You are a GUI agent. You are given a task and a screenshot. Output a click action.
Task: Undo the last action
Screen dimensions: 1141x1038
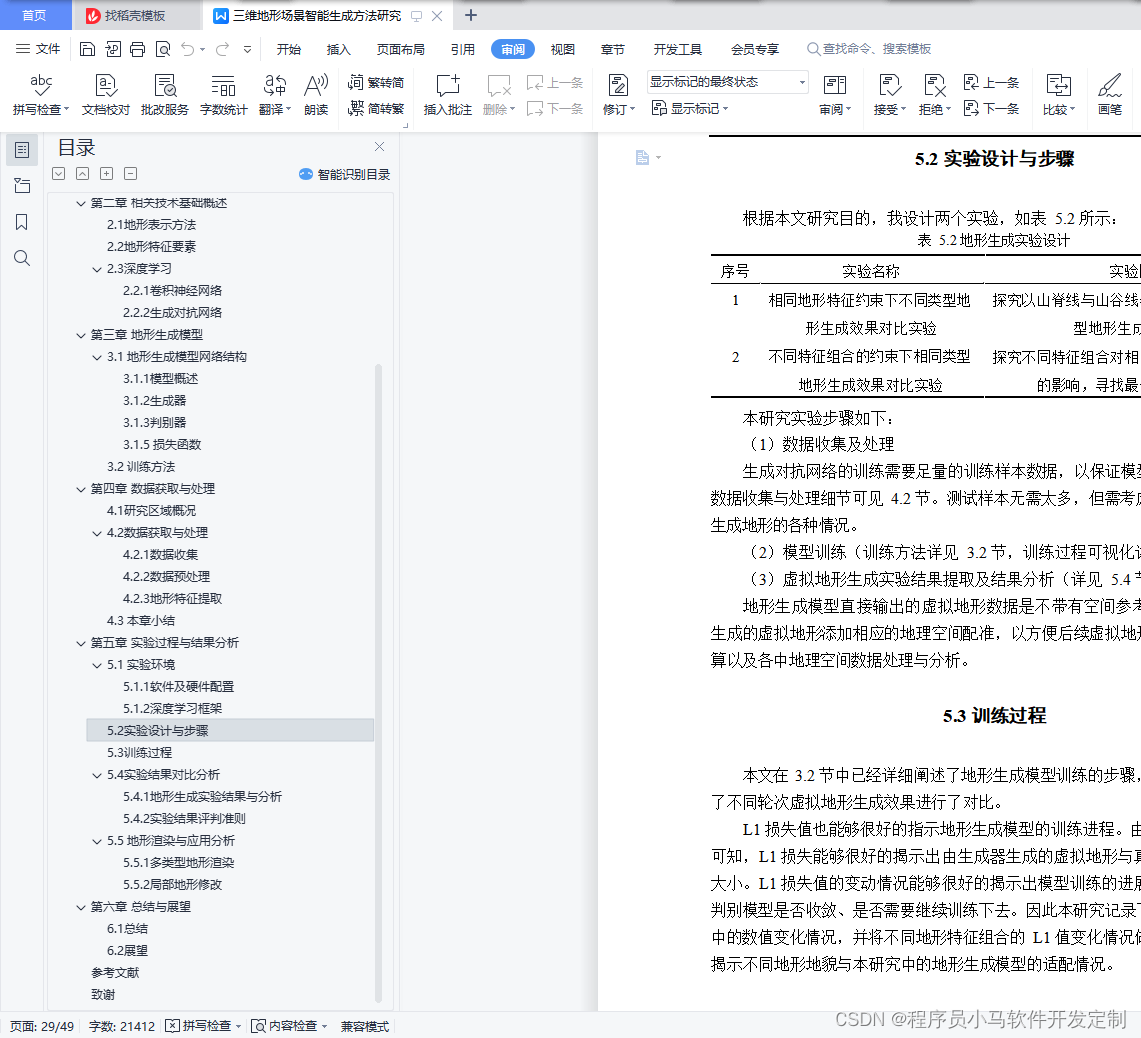[188, 49]
